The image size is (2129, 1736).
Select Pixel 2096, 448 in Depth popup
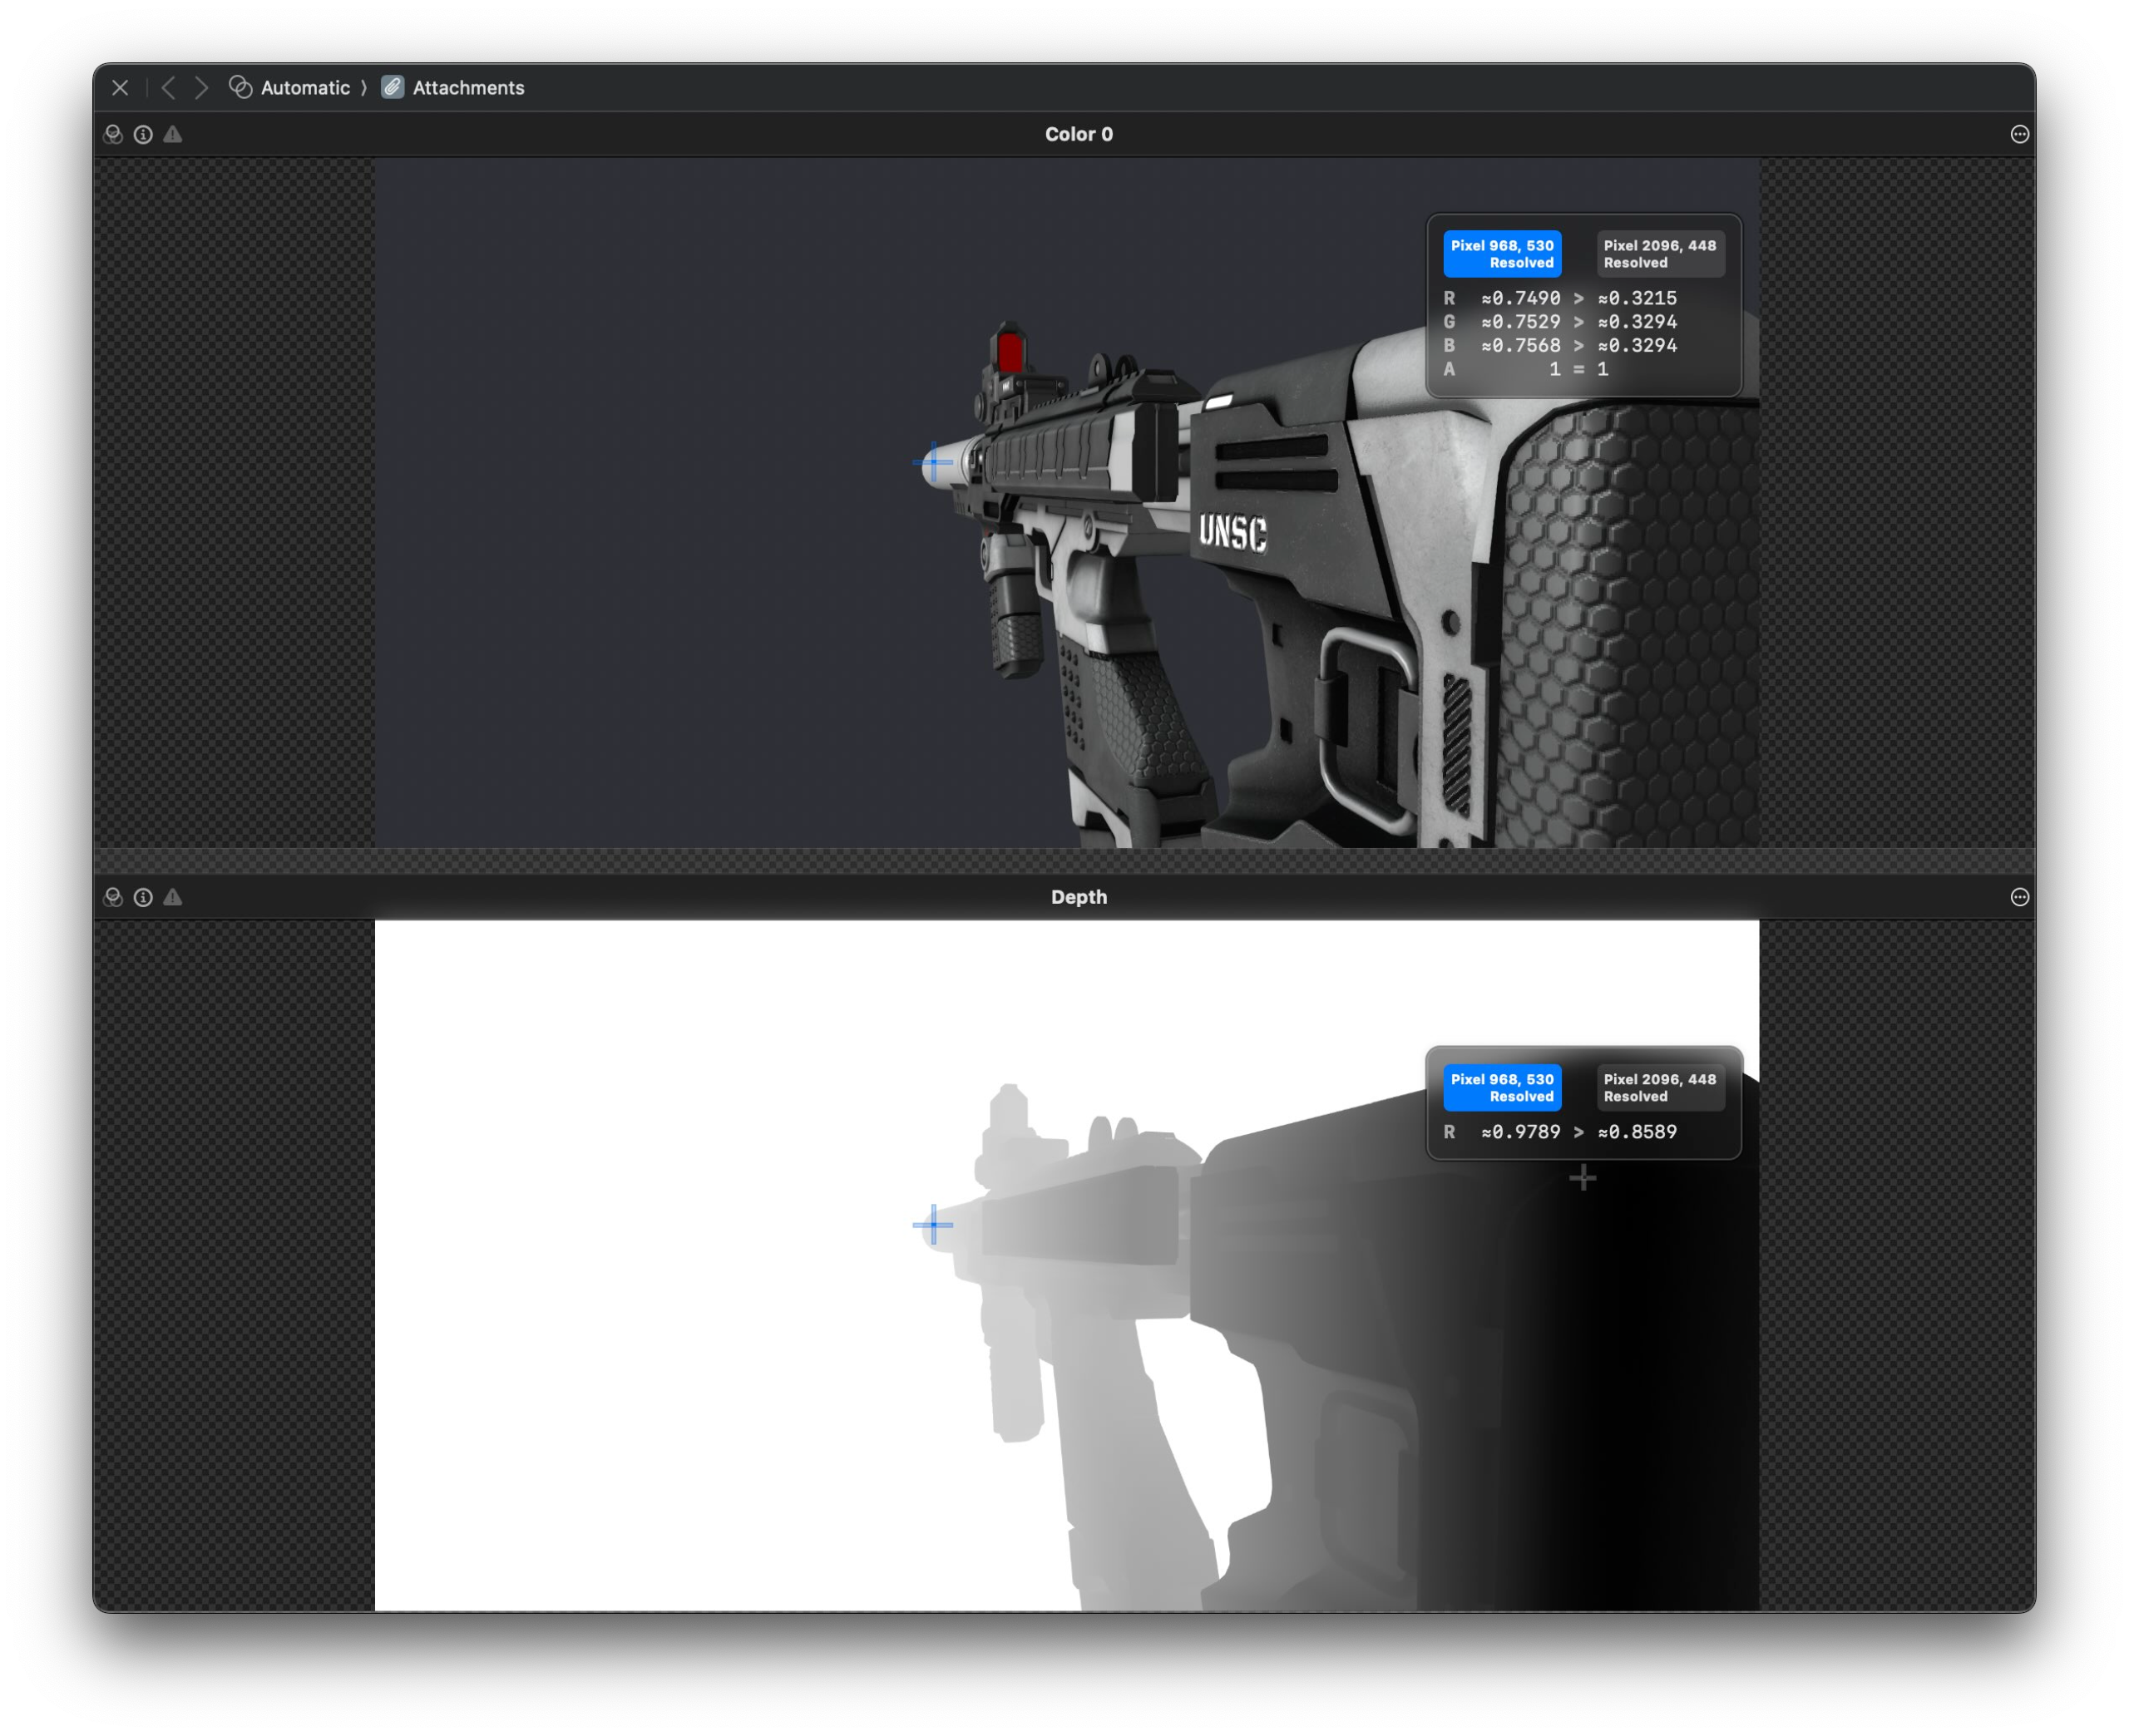tap(1659, 1087)
